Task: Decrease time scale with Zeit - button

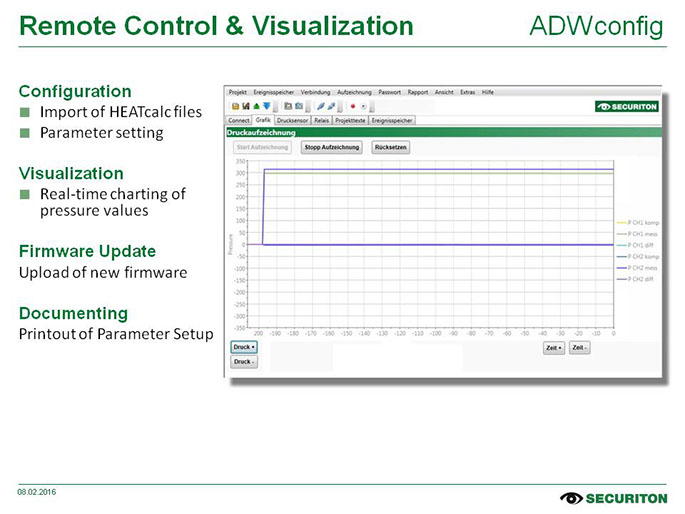Action: point(579,348)
